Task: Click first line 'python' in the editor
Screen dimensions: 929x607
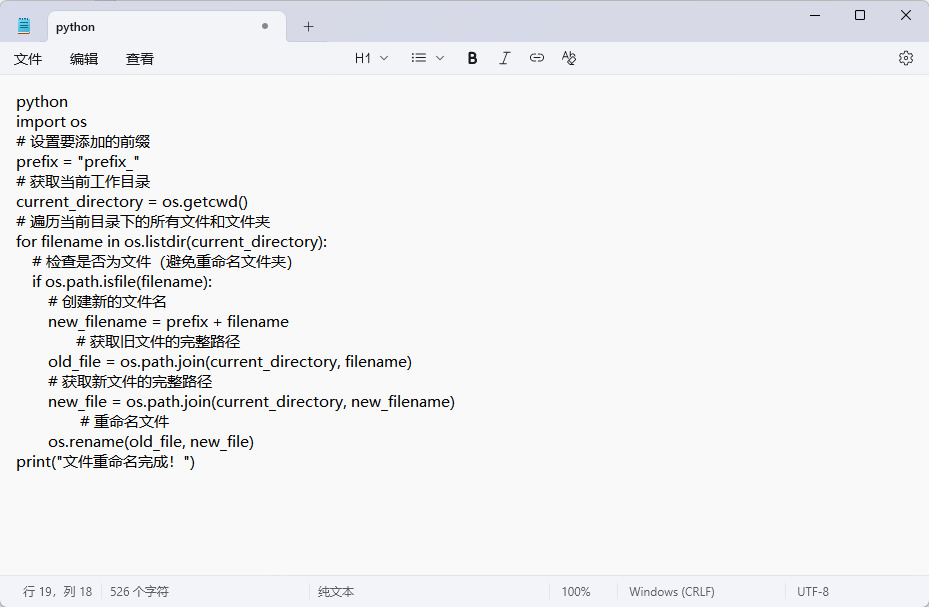Action: pyautogui.click(x=42, y=102)
